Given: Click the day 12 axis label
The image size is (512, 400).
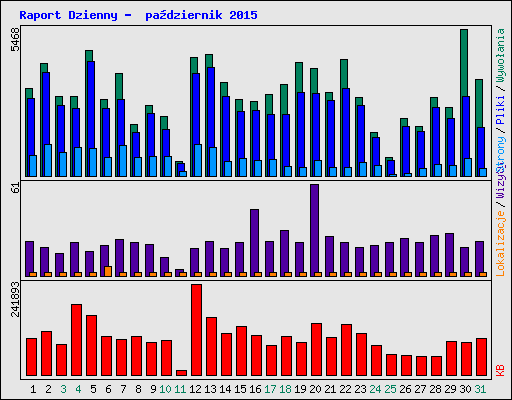Looking at the screenshot, I should coord(195,389).
